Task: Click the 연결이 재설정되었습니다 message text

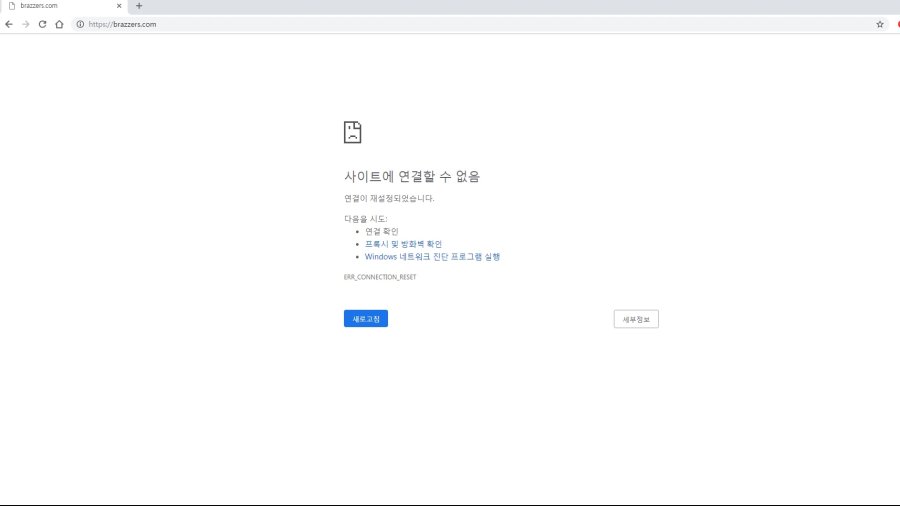Action: [x=389, y=198]
